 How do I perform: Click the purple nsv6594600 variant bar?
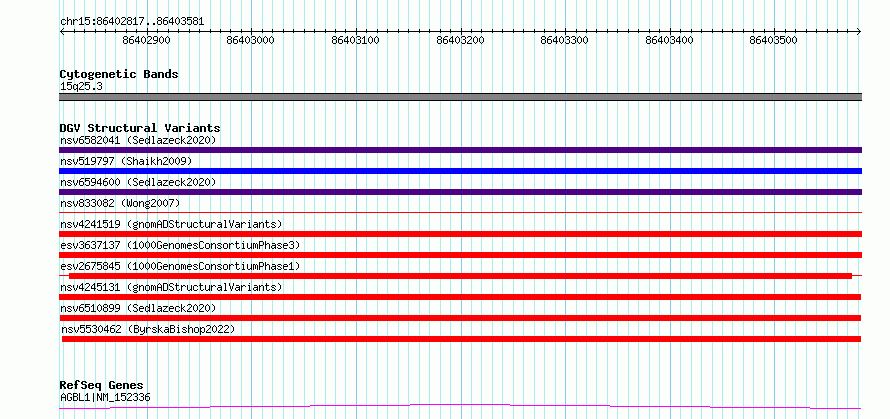point(460,192)
